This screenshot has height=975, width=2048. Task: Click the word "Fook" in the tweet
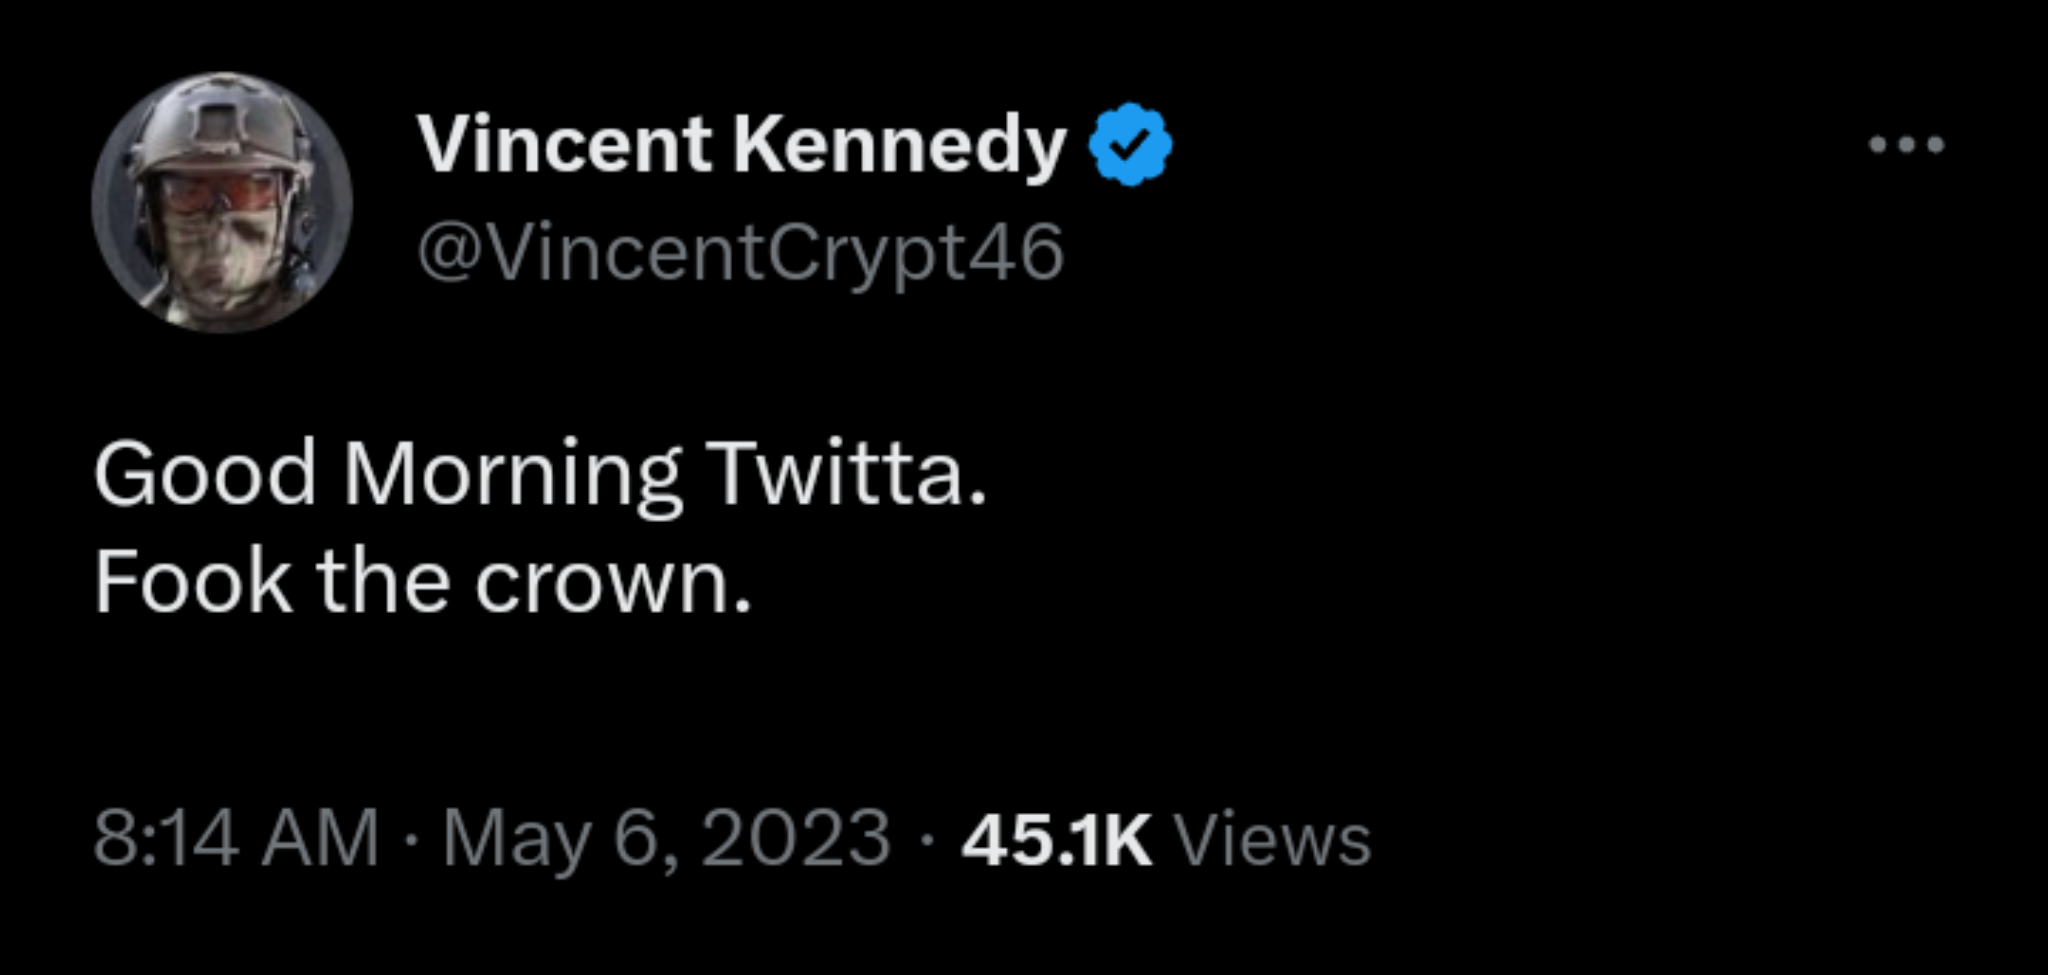[x=193, y=583]
